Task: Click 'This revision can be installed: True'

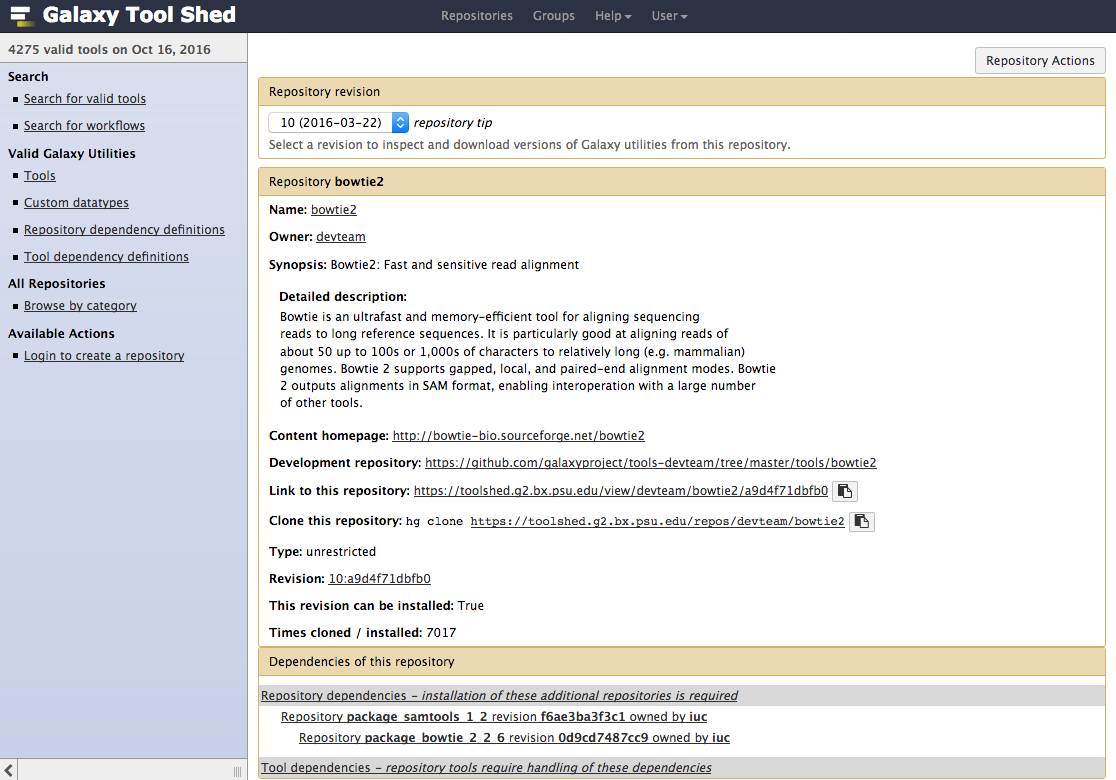Action: 376,606
